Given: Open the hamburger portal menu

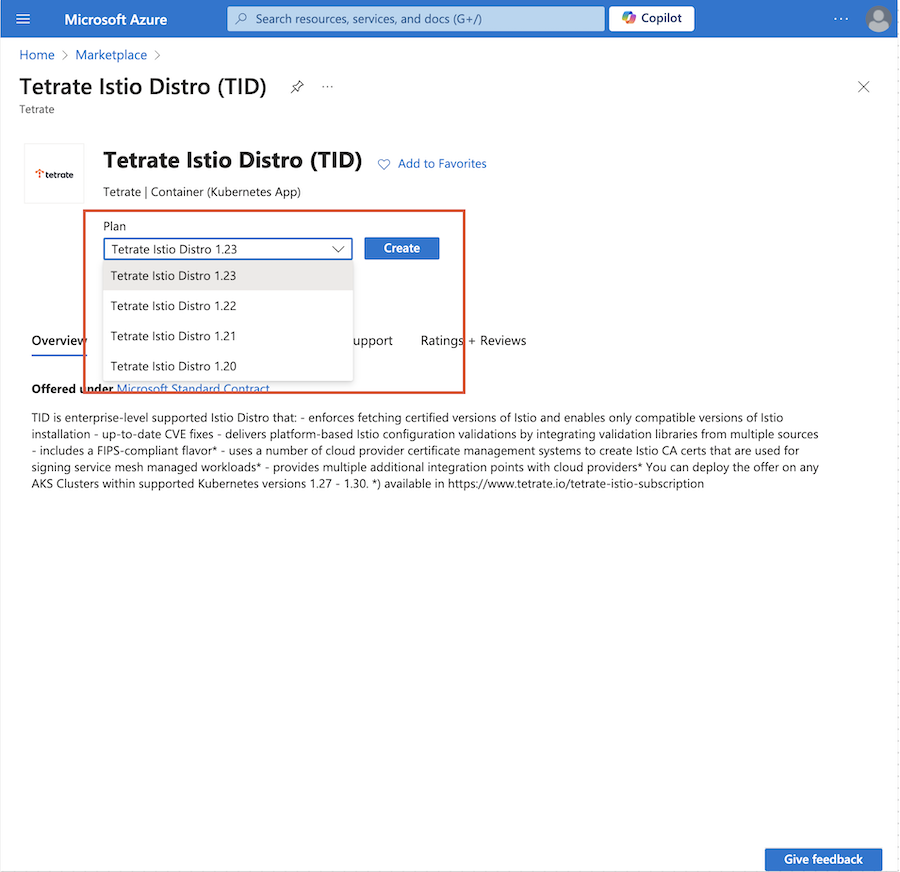Looking at the screenshot, I should point(23,19).
